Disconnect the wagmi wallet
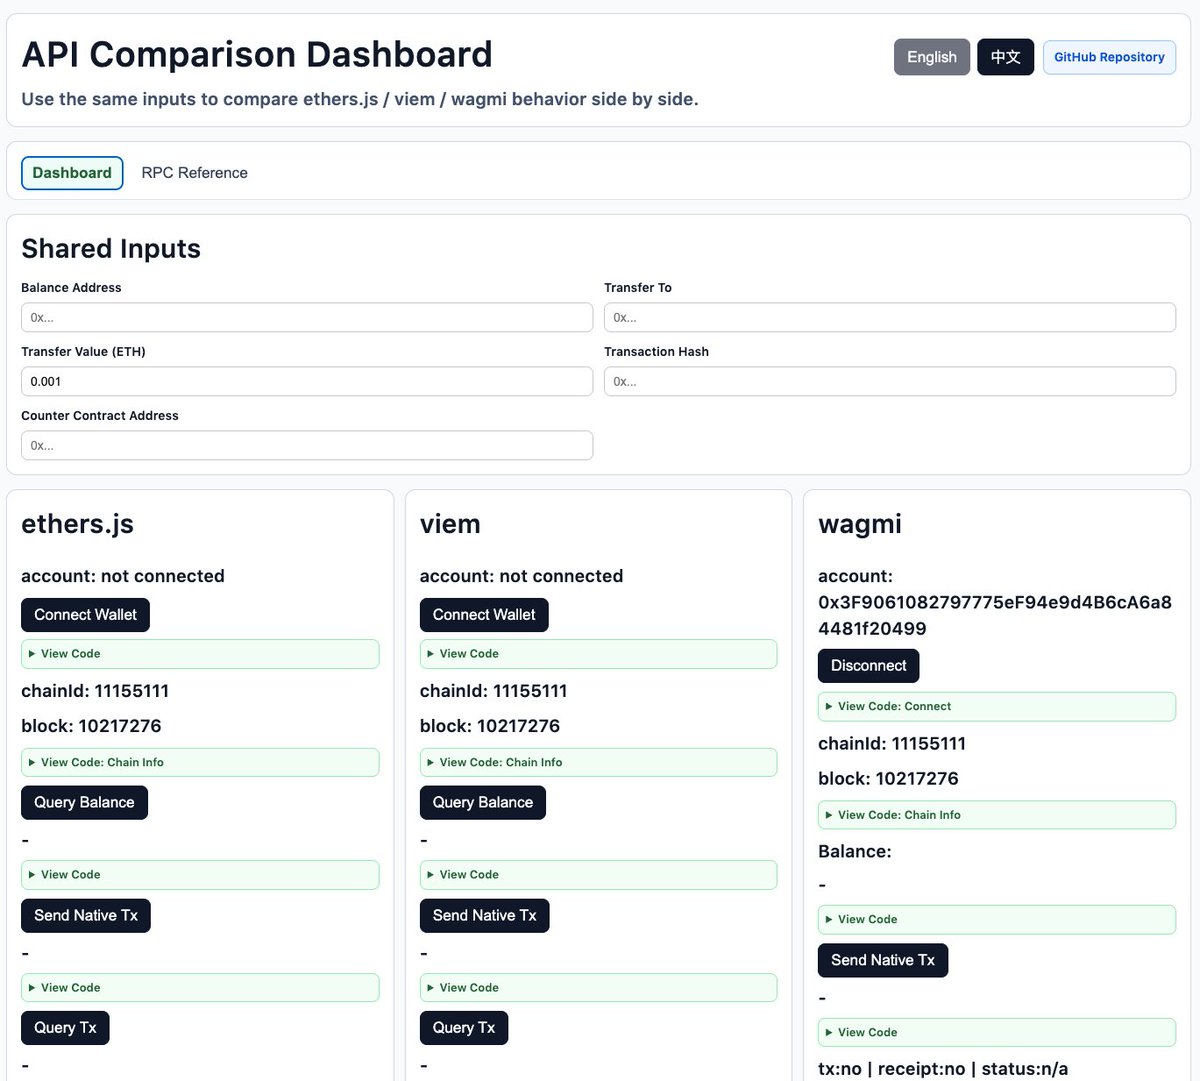Screen dimensions: 1200x1081 click(868, 666)
